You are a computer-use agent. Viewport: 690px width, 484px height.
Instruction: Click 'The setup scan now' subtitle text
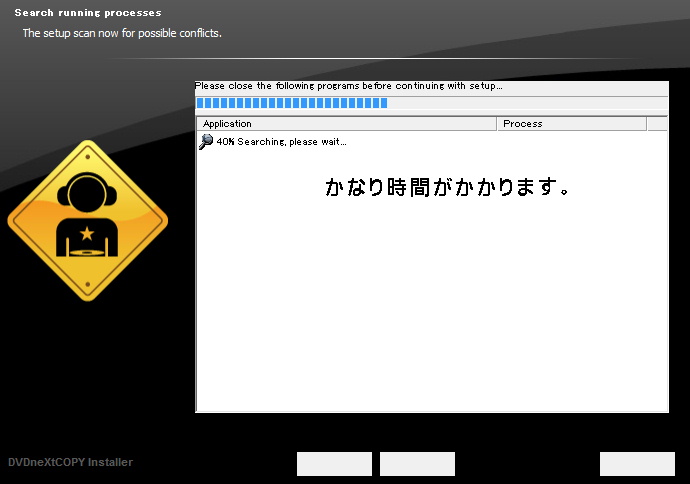pyautogui.click(x=122, y=33)
